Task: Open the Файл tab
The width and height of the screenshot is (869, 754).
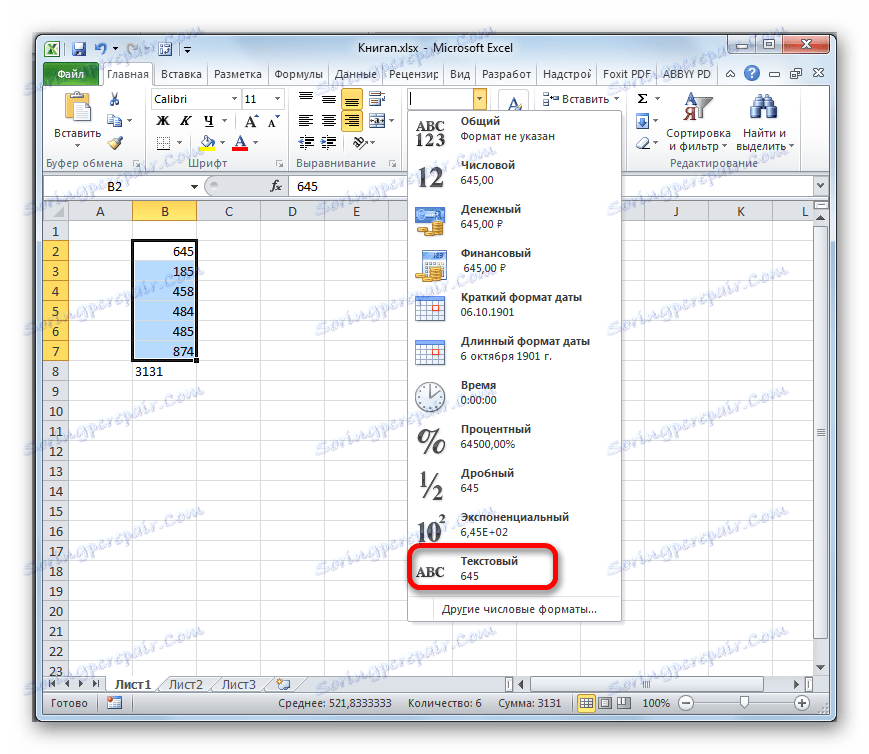Action: (x=71, y=74)
